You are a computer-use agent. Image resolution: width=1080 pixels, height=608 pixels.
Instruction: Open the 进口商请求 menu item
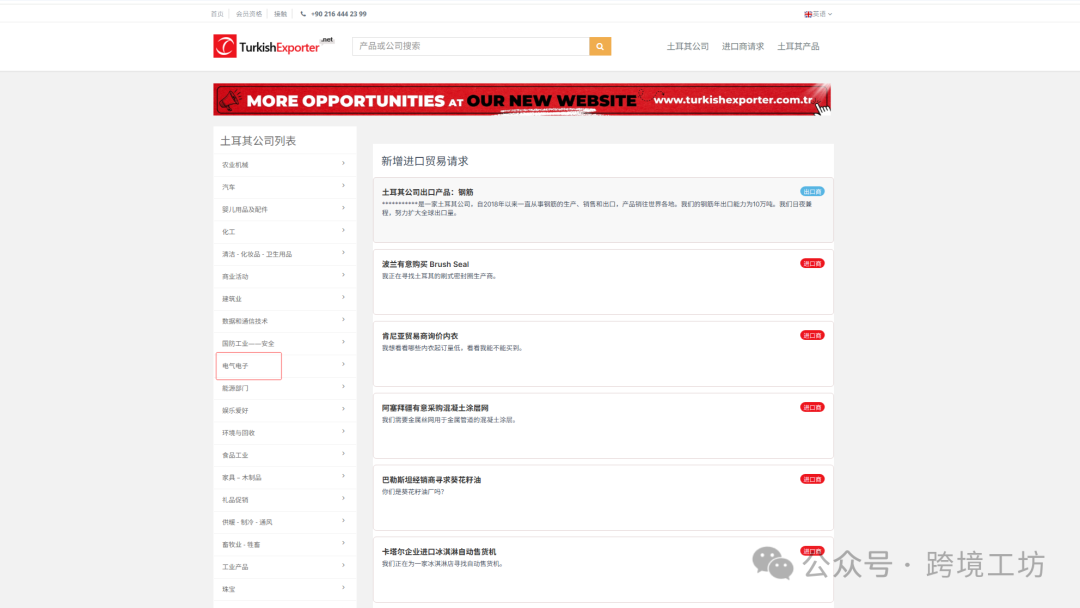[742, 46]
